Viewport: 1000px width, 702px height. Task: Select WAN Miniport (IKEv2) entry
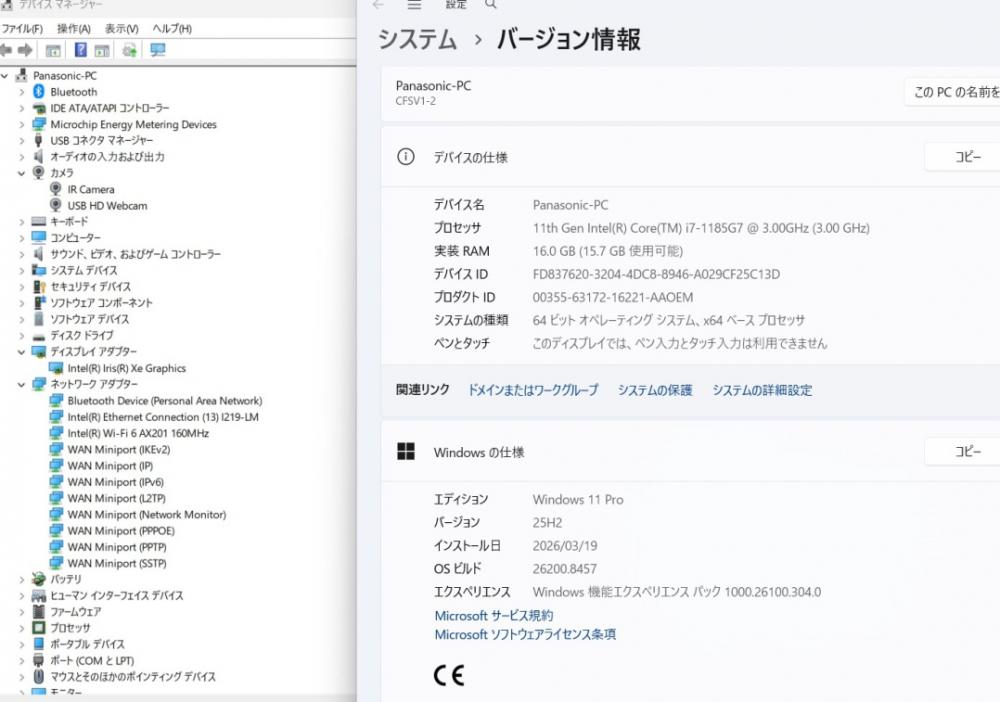click(x=119, y=450)
